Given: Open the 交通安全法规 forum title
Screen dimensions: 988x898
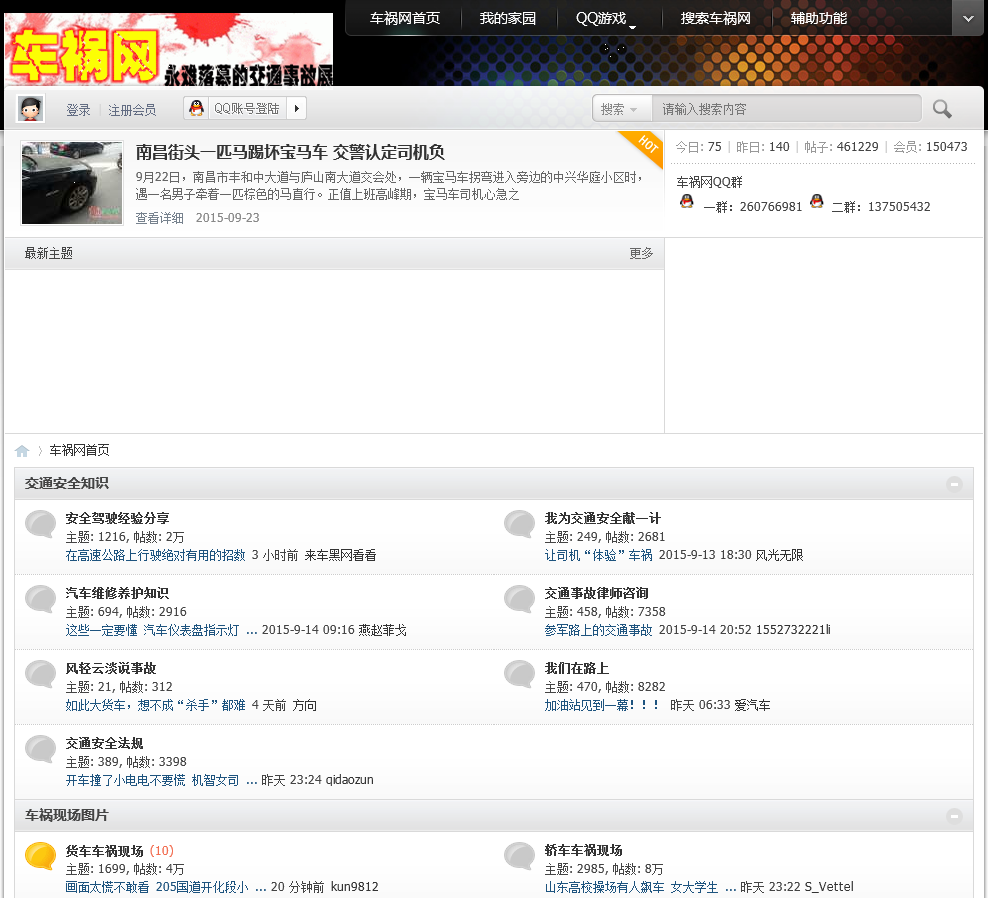Looking at the screenshot, I should pos(105,743).
